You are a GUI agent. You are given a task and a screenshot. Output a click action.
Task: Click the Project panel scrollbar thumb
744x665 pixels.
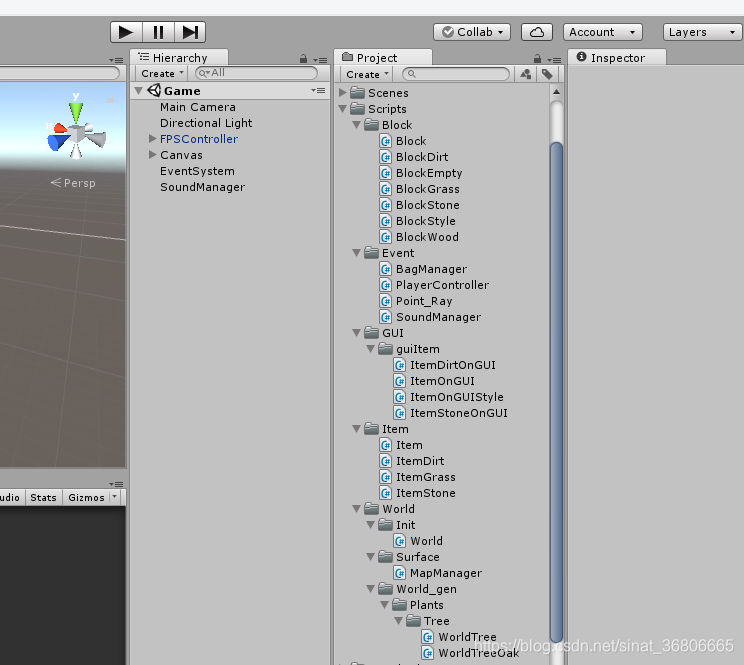(556, 392)
